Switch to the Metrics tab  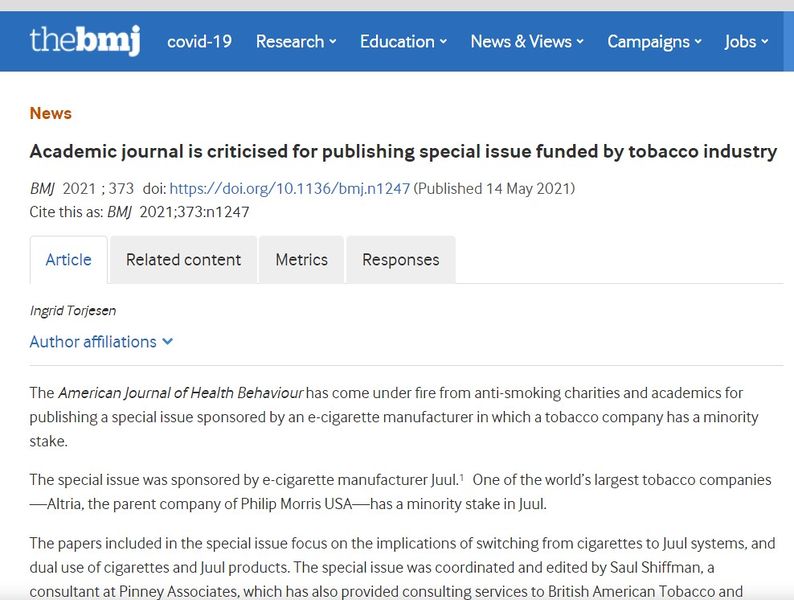301,260
